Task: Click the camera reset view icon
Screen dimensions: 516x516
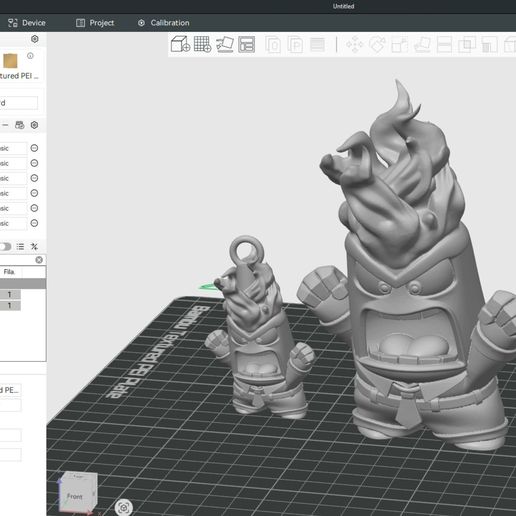Action: [x=124, y=508]
